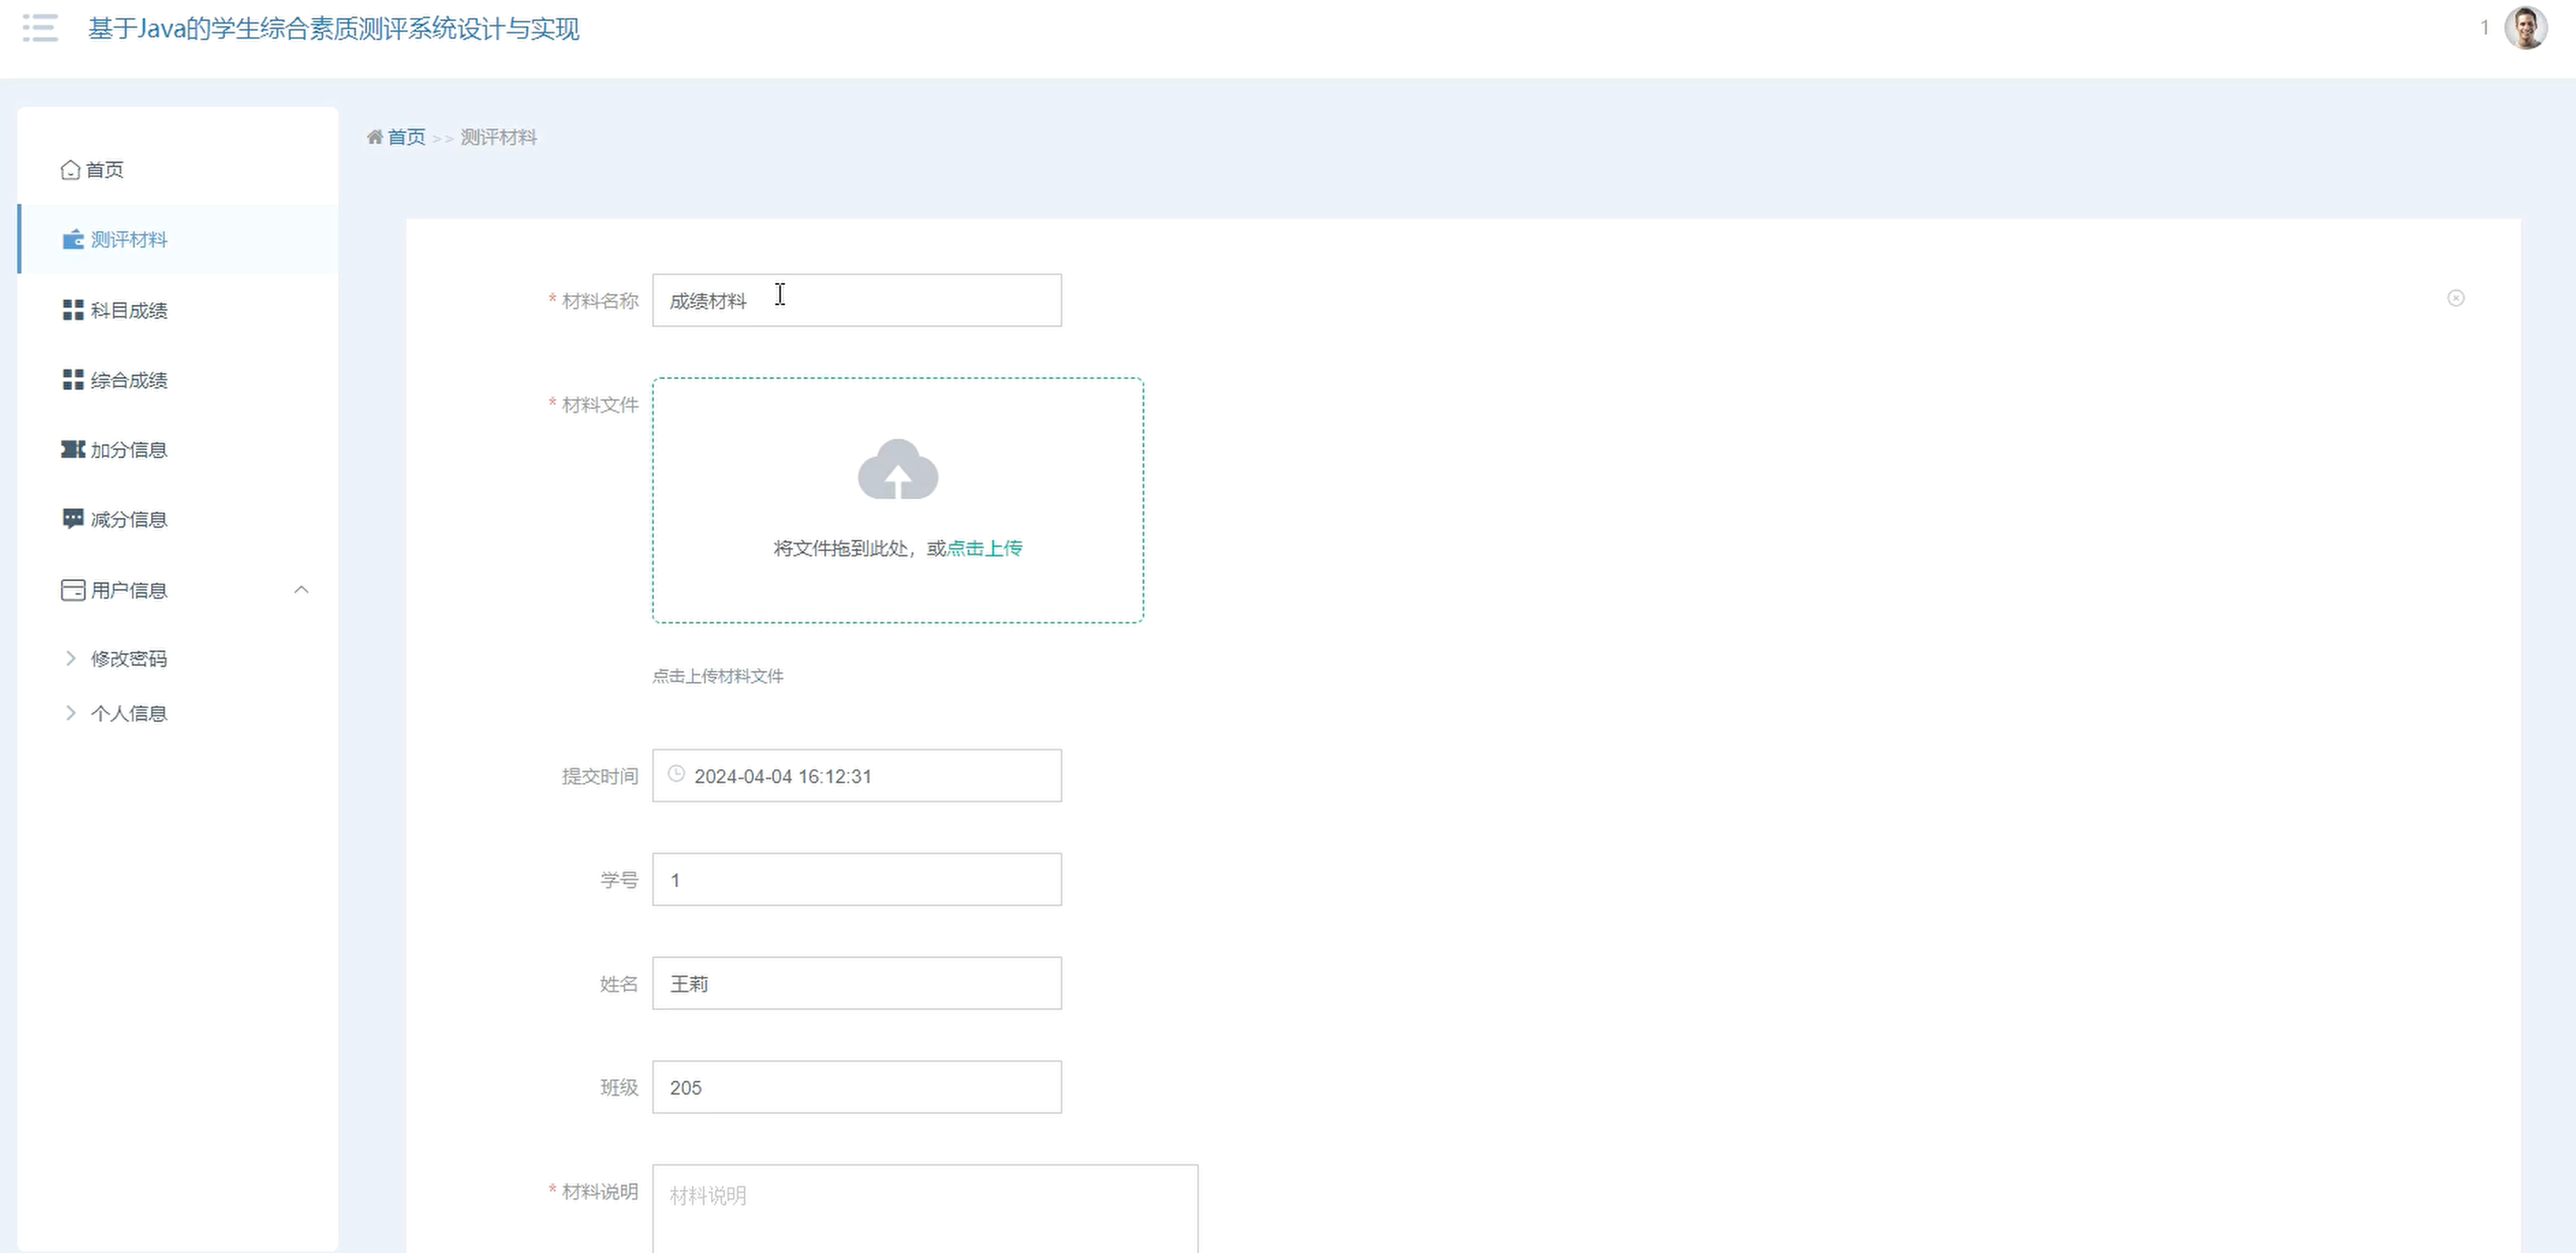Click the 综合成绩 grid icon
Viewport: 2576px width, 1253px height.
click(73, 380)
